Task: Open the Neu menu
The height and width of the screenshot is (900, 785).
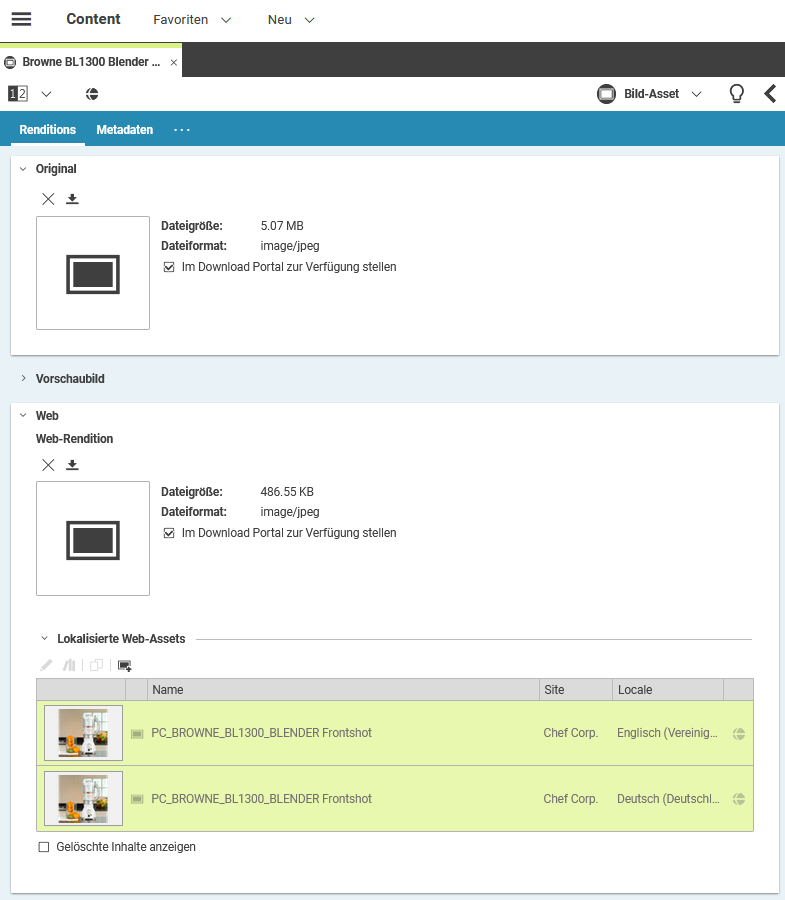Action: click(x=291, y=20)
